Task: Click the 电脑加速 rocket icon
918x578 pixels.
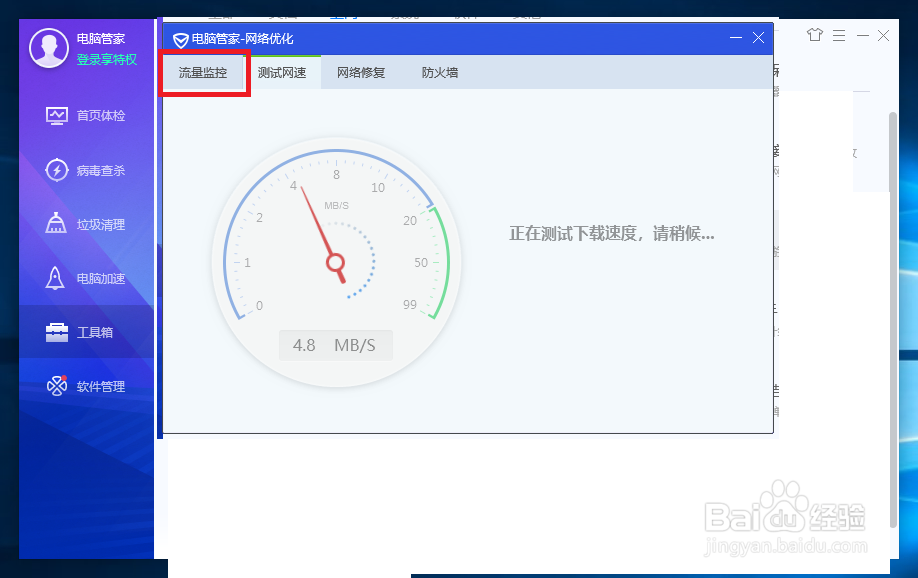Action: click(56, 278)
